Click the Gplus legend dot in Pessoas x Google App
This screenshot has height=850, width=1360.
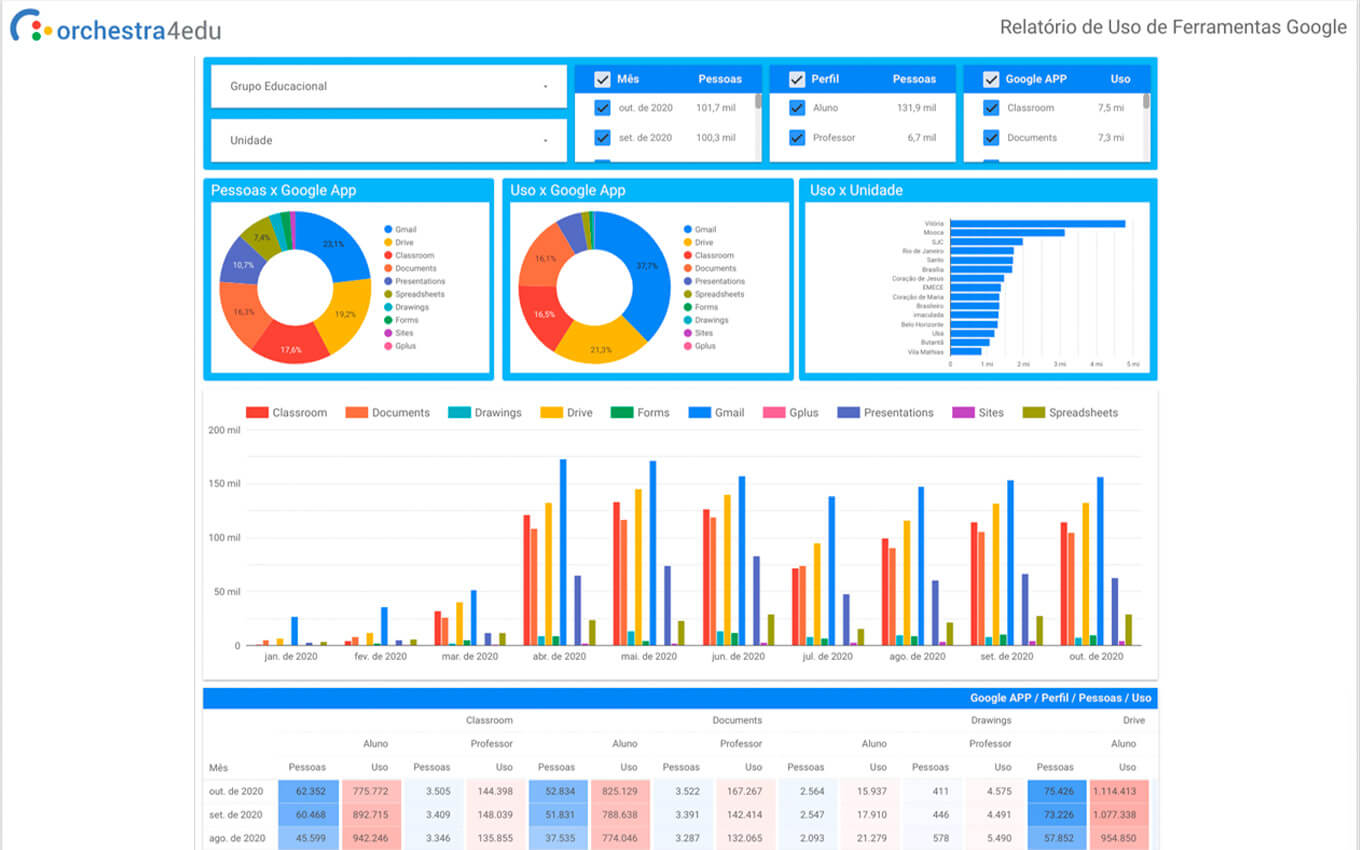click(x=387, y=347)
